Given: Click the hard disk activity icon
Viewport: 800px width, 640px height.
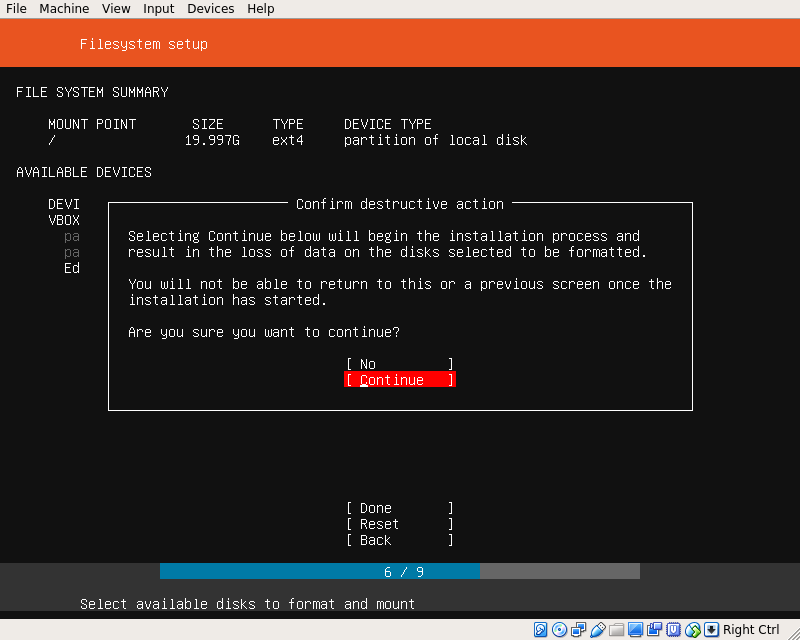Looking at the screenshot, I should pyautogui.click(x=541, y=630).
